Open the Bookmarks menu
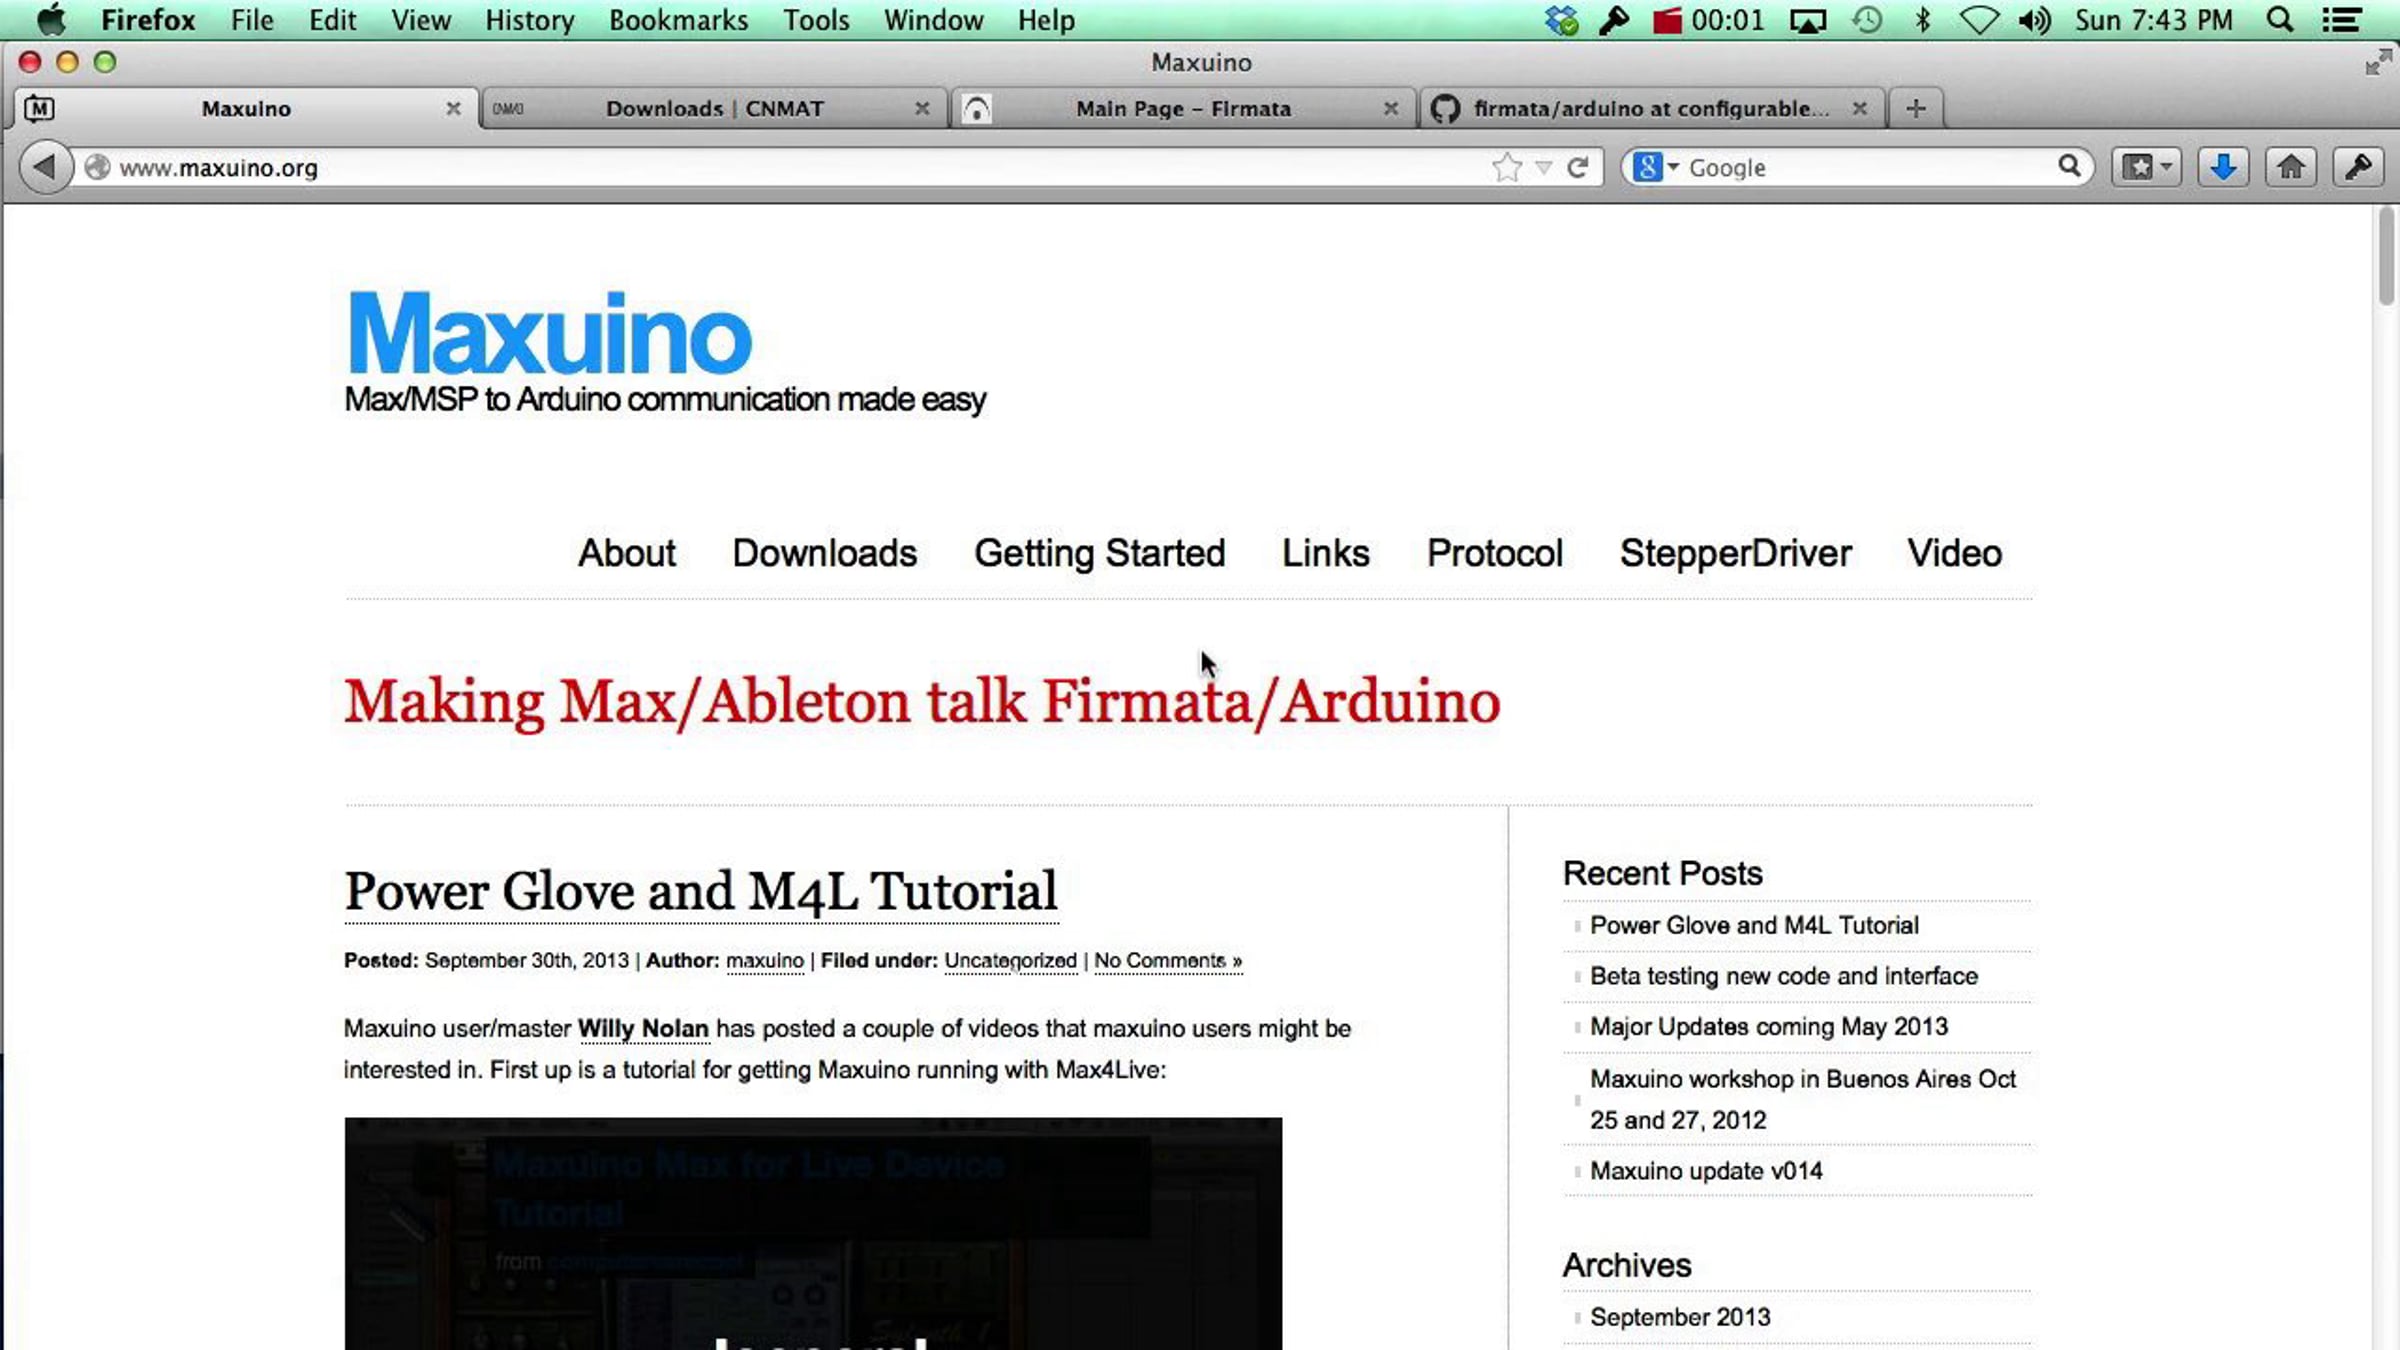 coord(678,20)
